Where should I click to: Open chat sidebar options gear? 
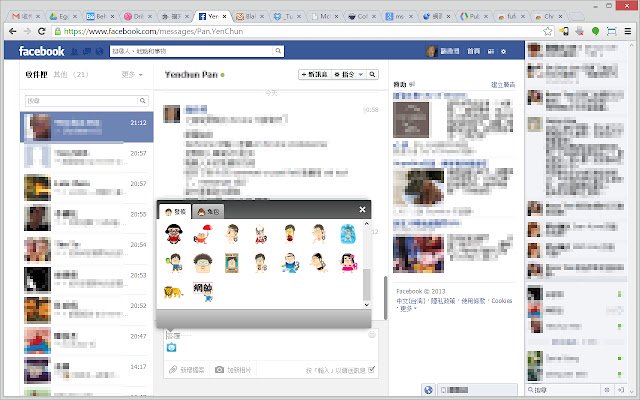click(x=607, y=390)
